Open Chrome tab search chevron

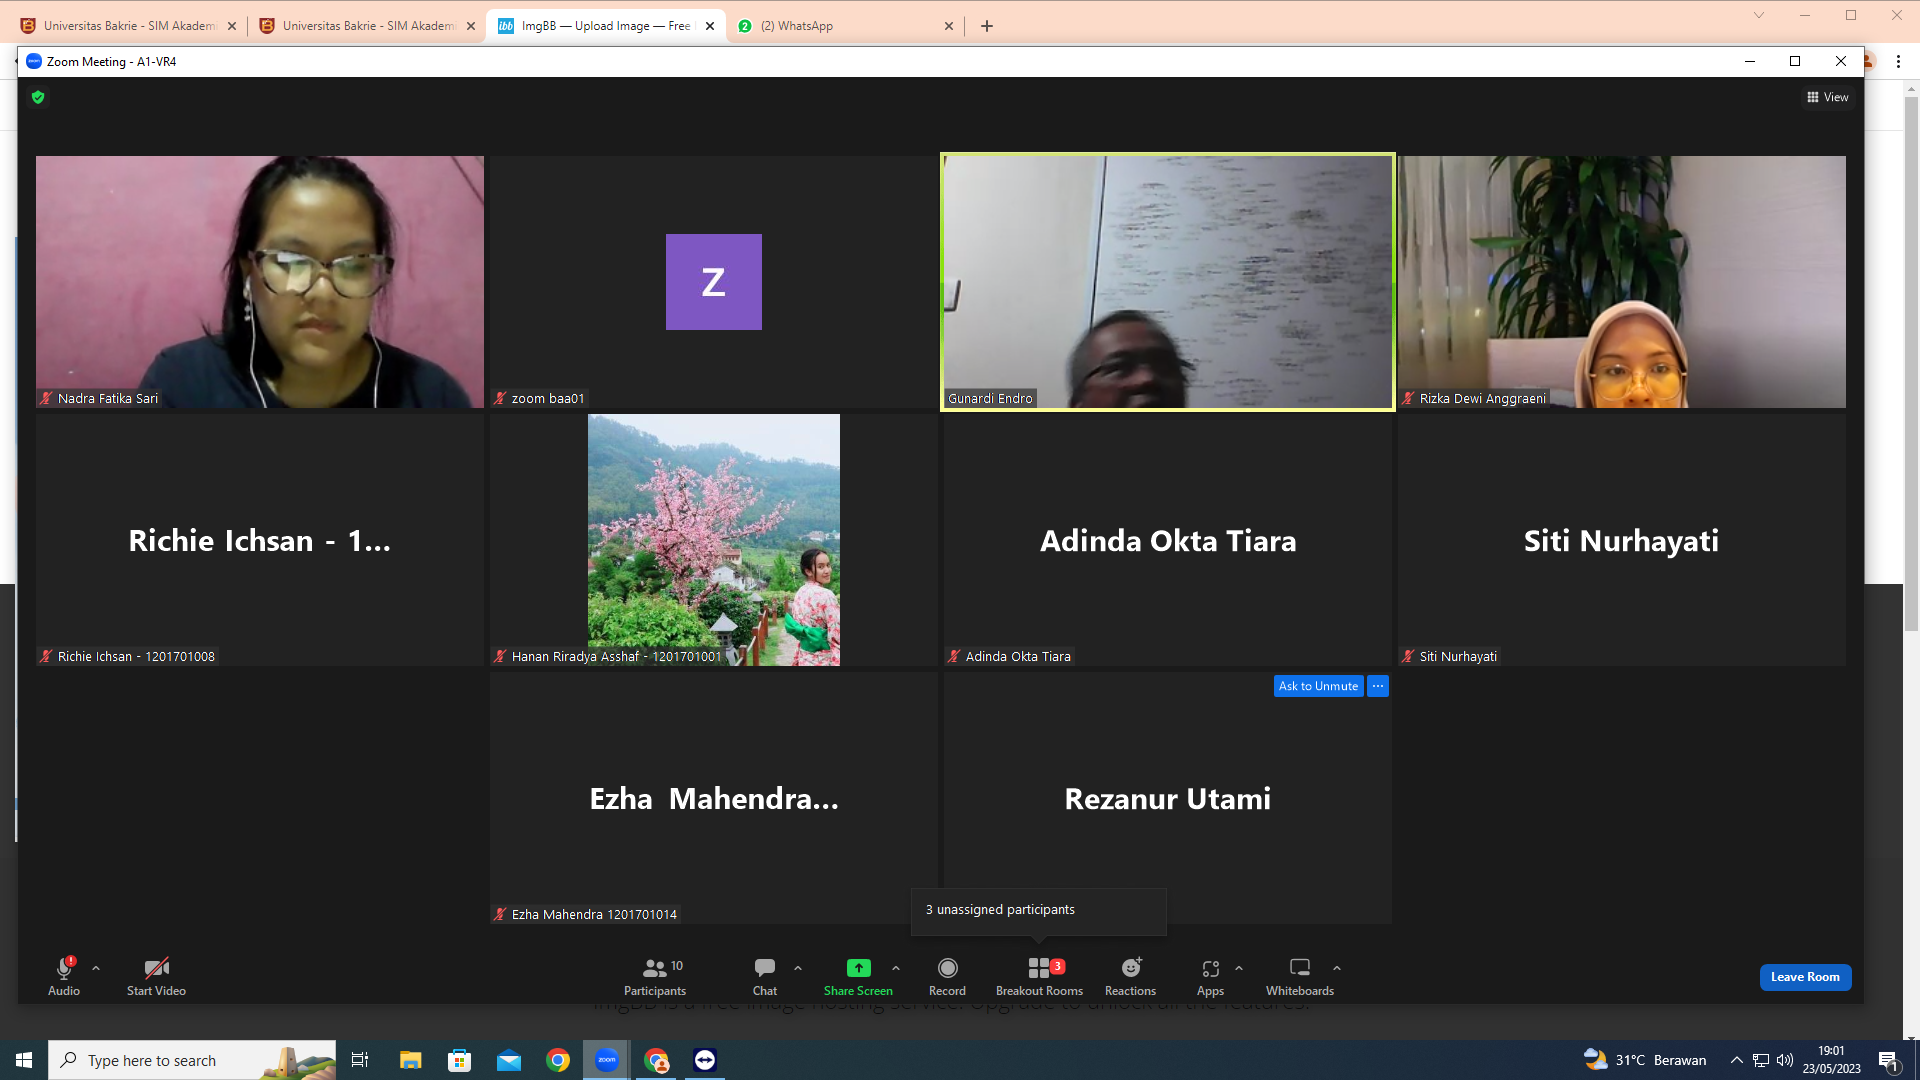1759,15
